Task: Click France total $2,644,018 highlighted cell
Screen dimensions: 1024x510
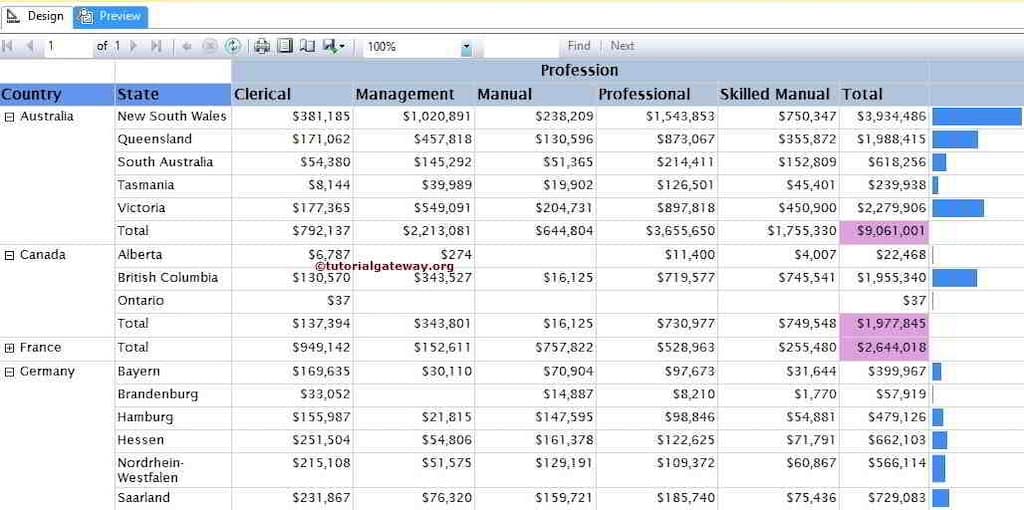Action: tap(884, 348)
